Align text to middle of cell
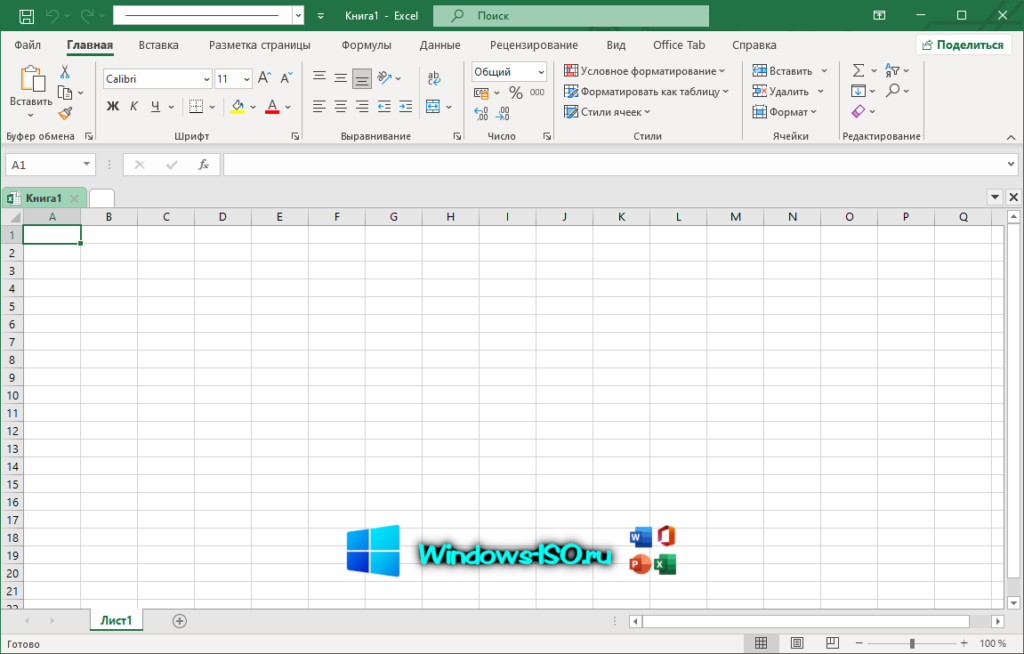Image resolution: width=1024 pixels, height=654 pixels. (340, 78)
